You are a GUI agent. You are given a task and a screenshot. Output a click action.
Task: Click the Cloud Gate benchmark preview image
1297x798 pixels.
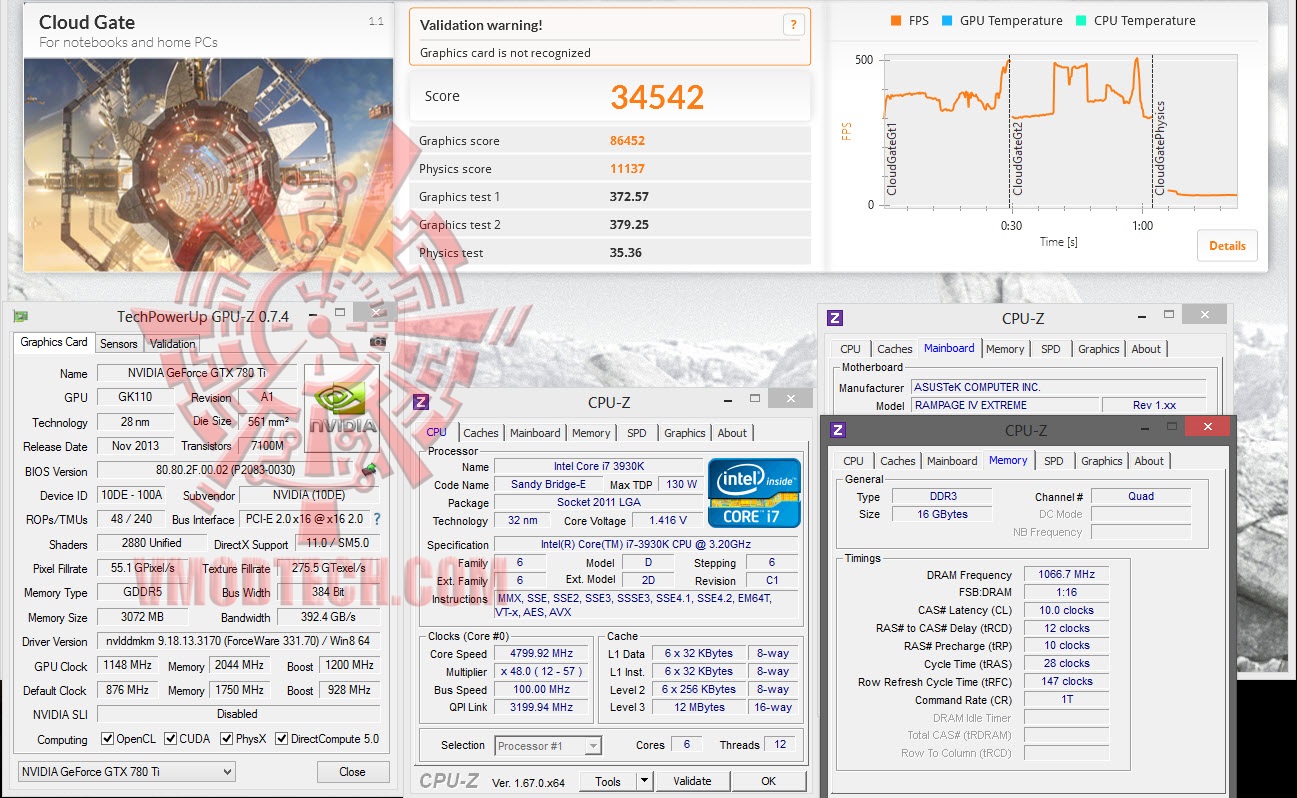208,164
